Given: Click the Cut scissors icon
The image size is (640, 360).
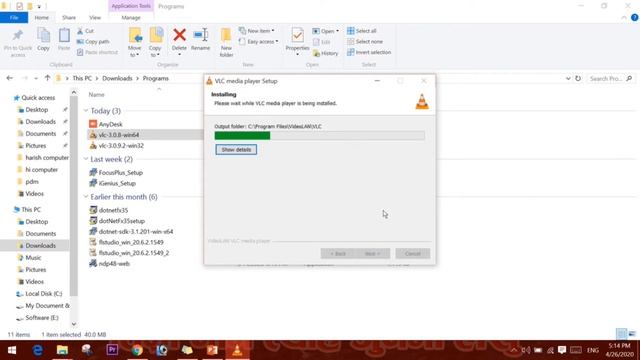Looking at the screenshot, I should pyautogui.click(x=80, y=31).
